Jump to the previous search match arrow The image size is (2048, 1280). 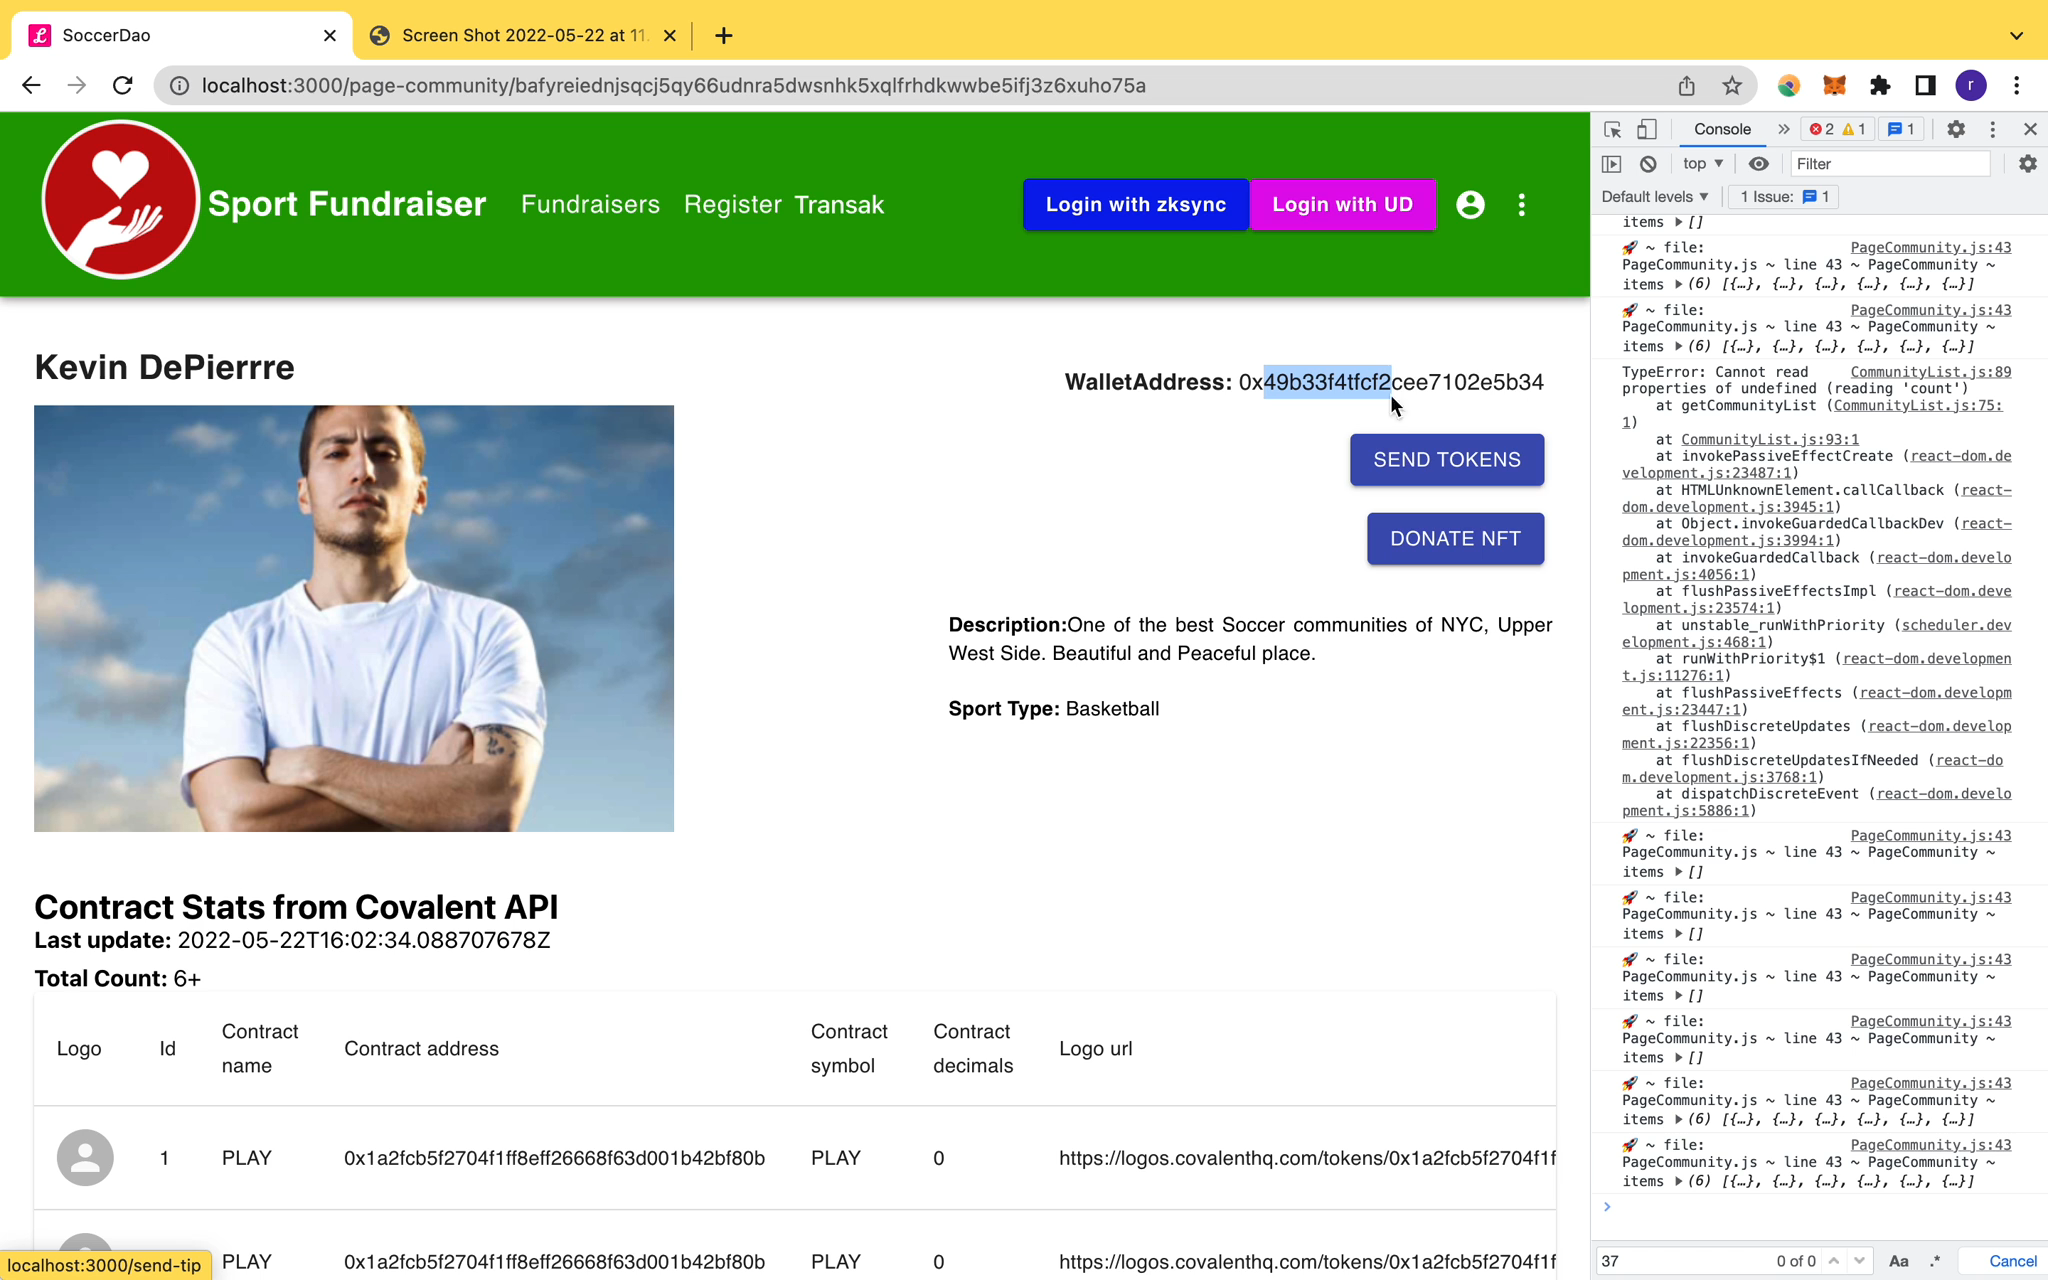1834,1261
